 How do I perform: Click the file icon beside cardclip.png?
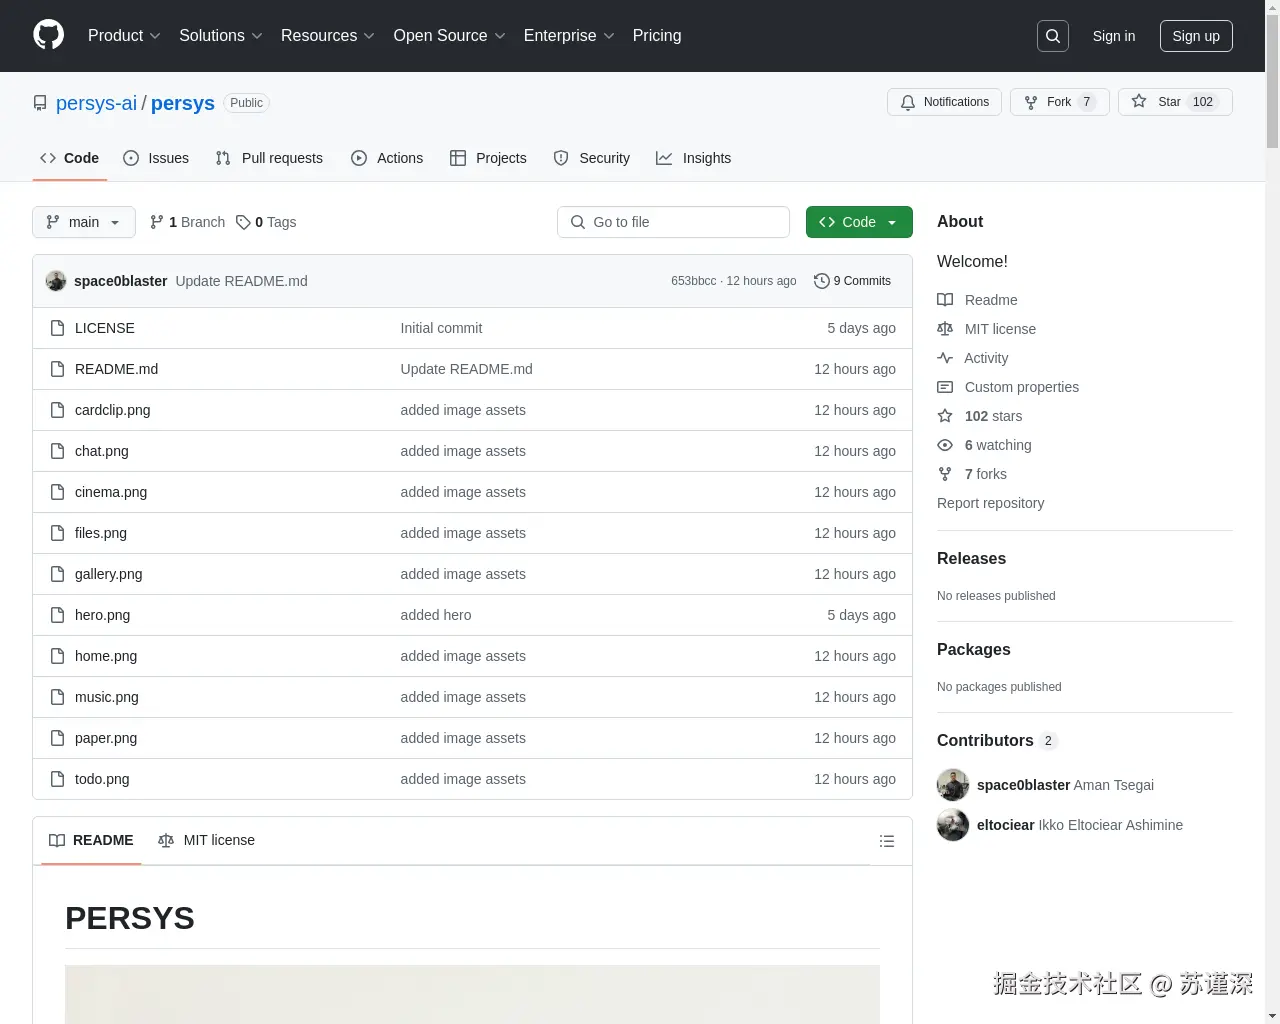pos(57,410)
